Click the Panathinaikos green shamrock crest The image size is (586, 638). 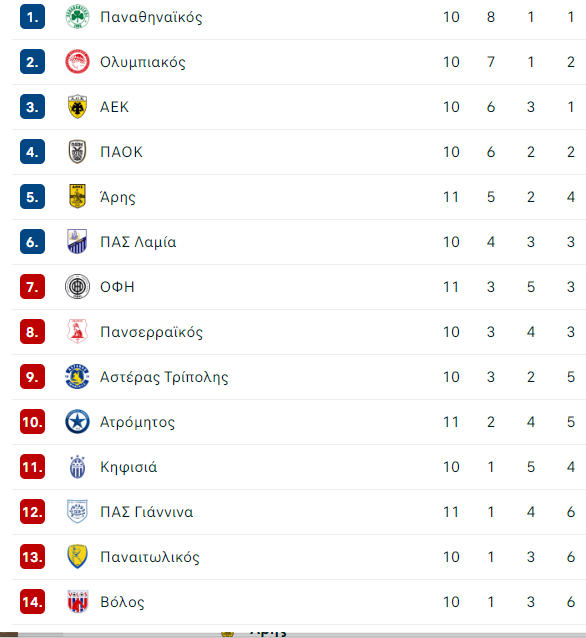click(77, 17)
